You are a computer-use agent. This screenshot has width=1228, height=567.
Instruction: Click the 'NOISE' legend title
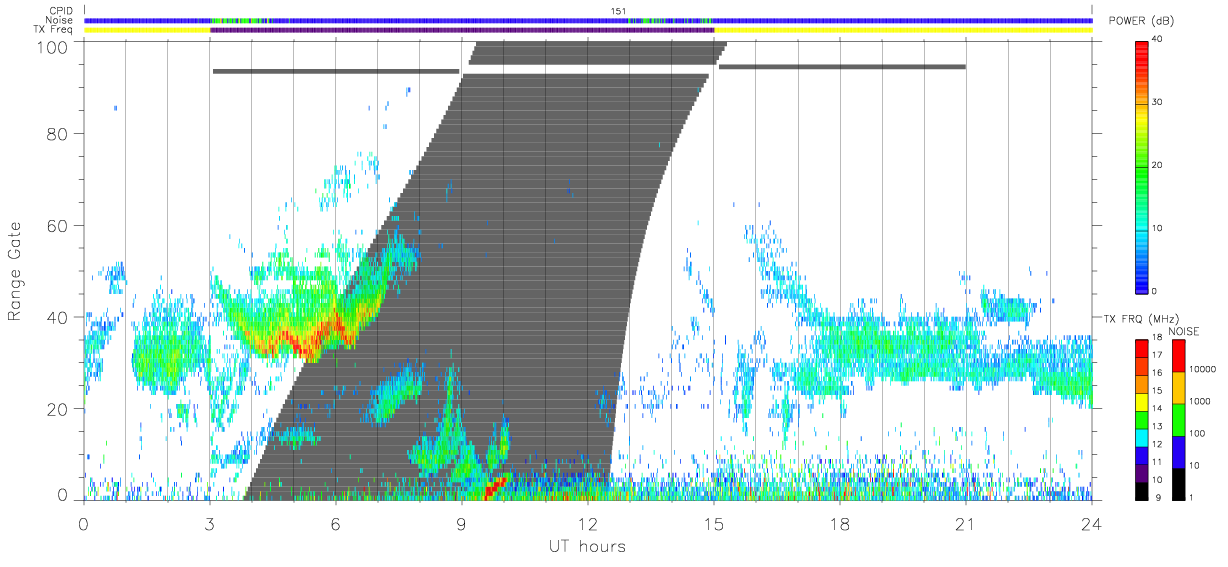[x=1185, y=330]
